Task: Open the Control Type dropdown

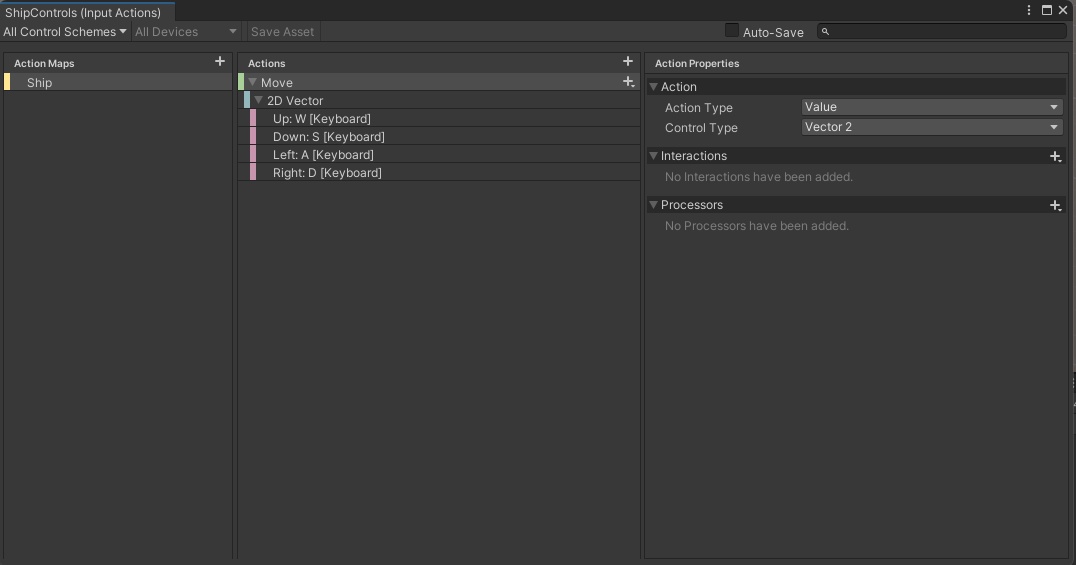Action: click(931, 127)
